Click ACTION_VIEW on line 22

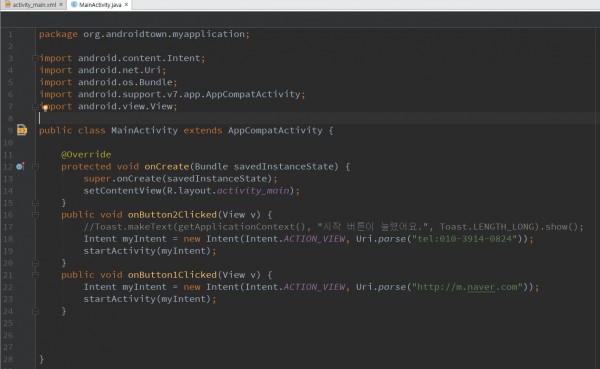314,287
